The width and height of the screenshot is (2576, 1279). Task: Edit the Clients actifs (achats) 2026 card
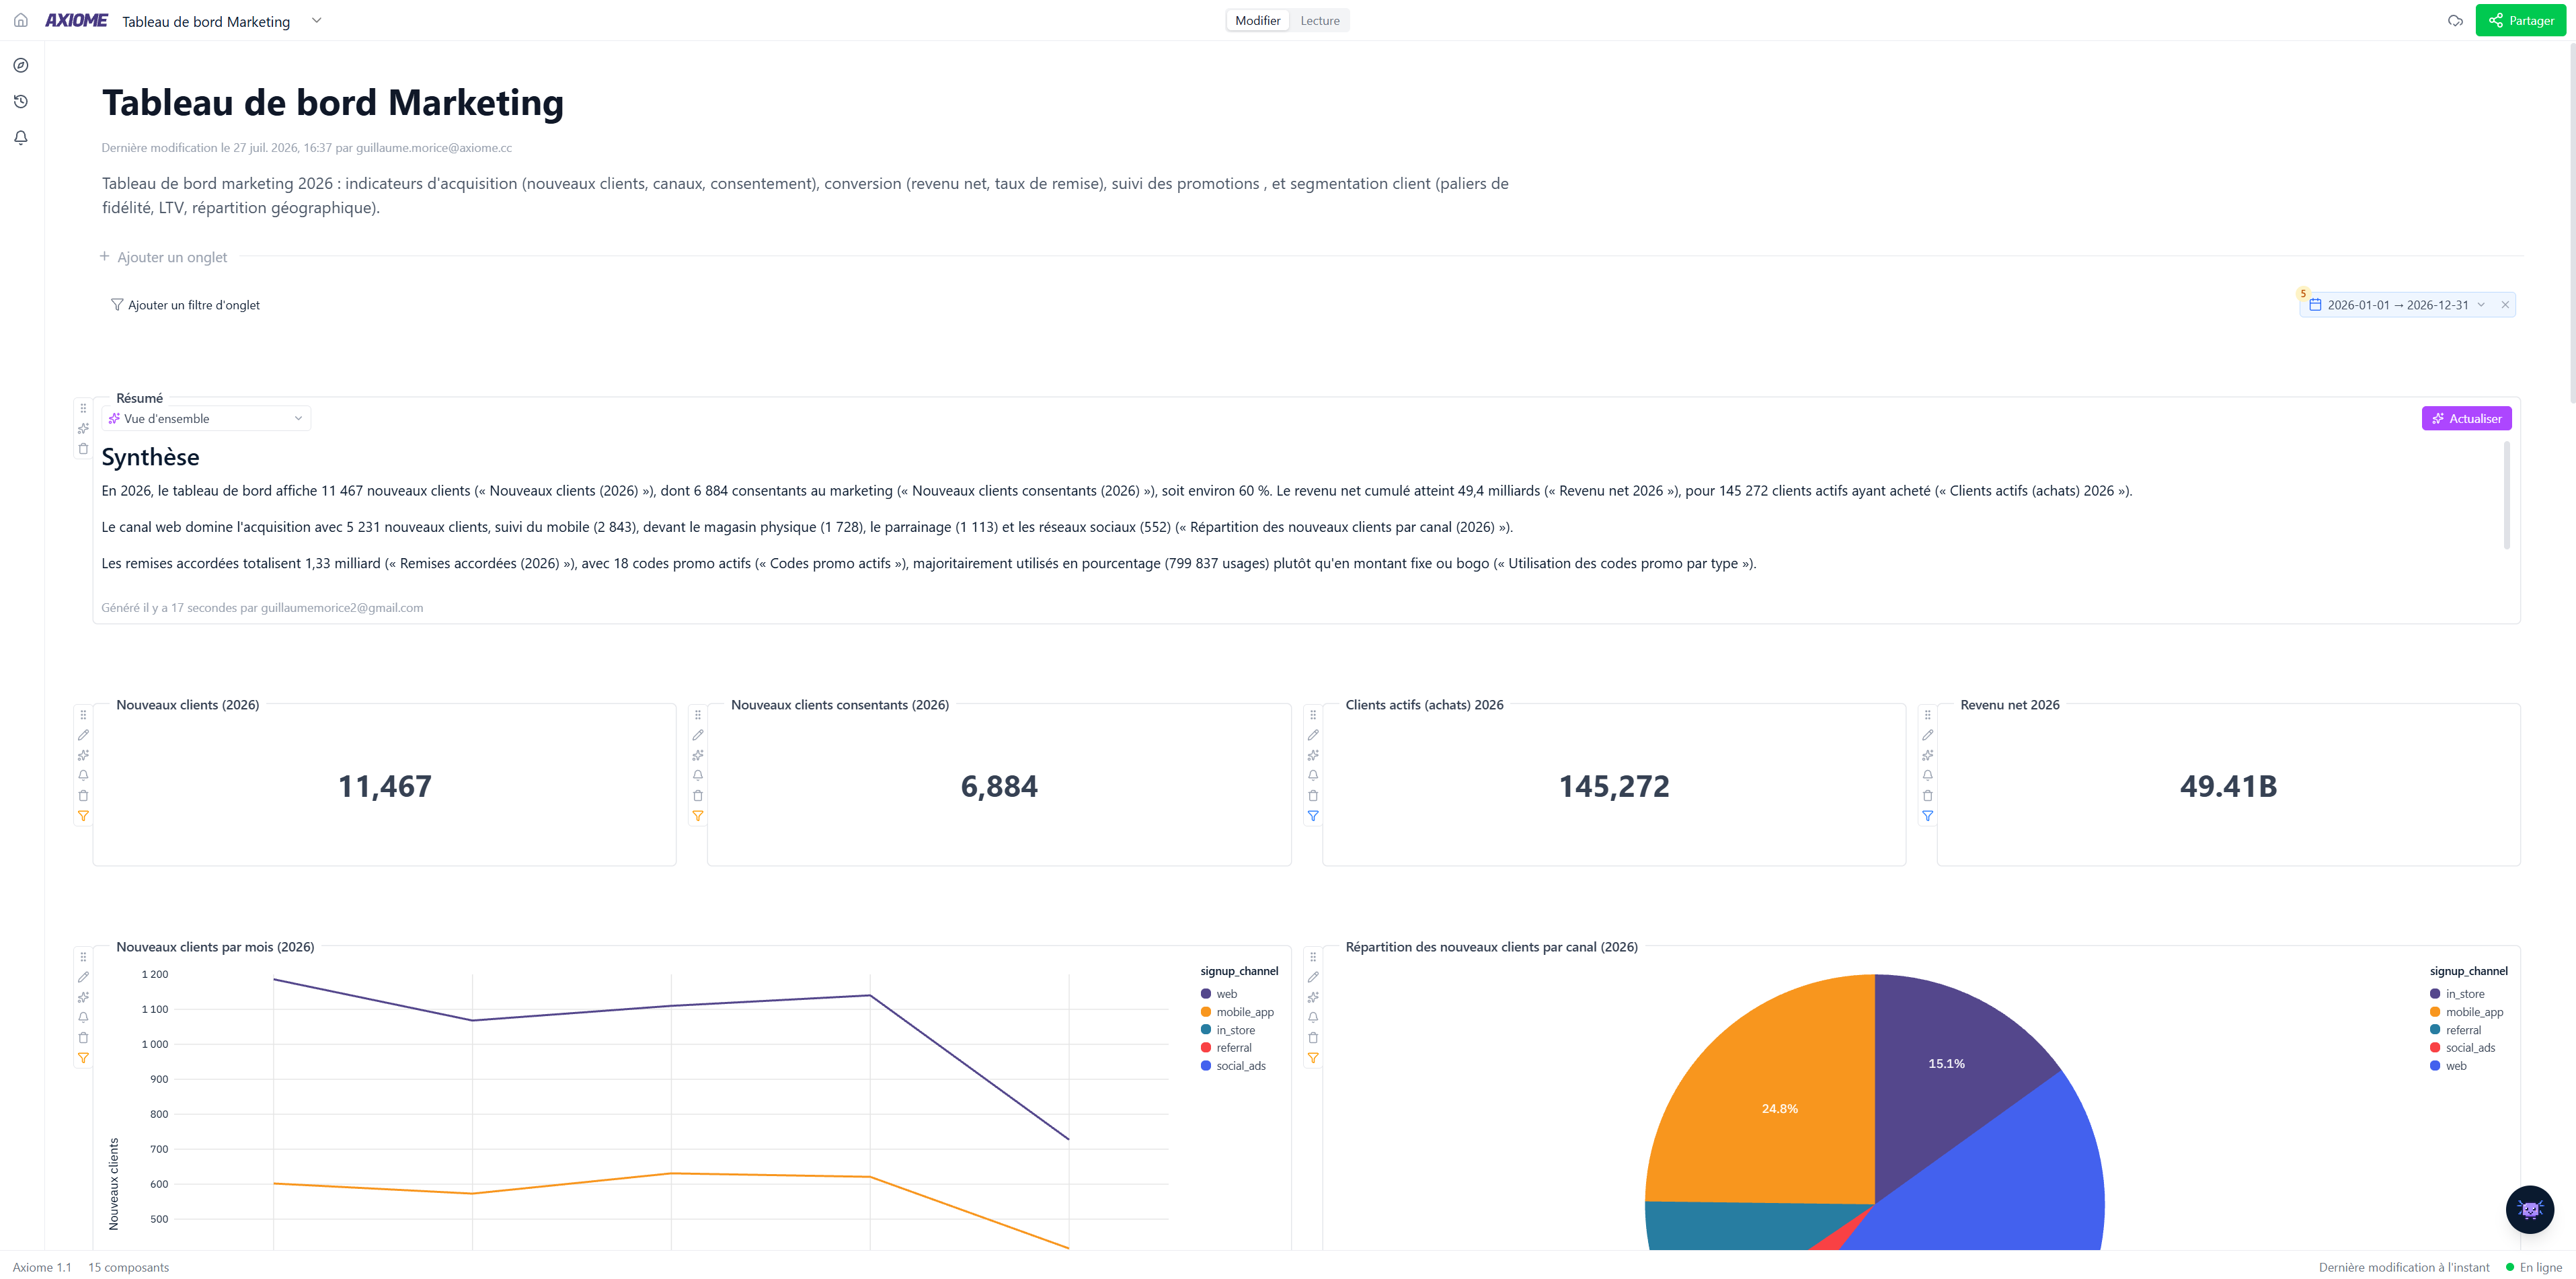[x=1313, y=734]
